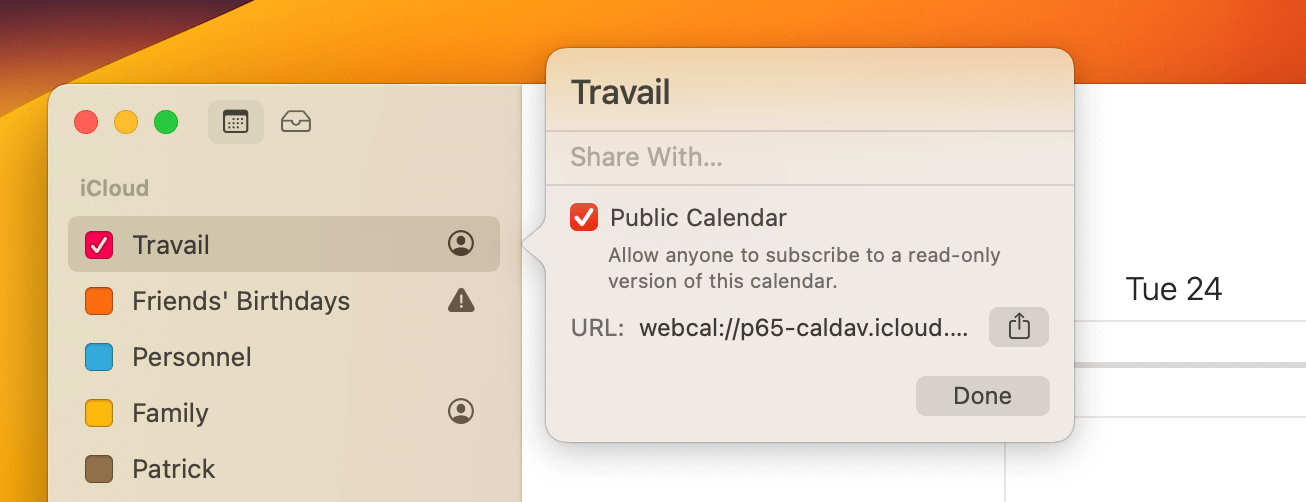Click the share icon next to Travail
Screen dimensions: 1306x502
point(461,243)
